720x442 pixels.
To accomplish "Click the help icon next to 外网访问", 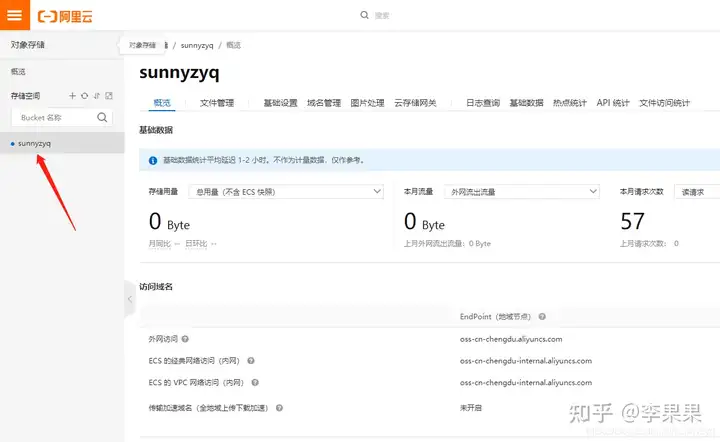I will click(x=185, y=339).
